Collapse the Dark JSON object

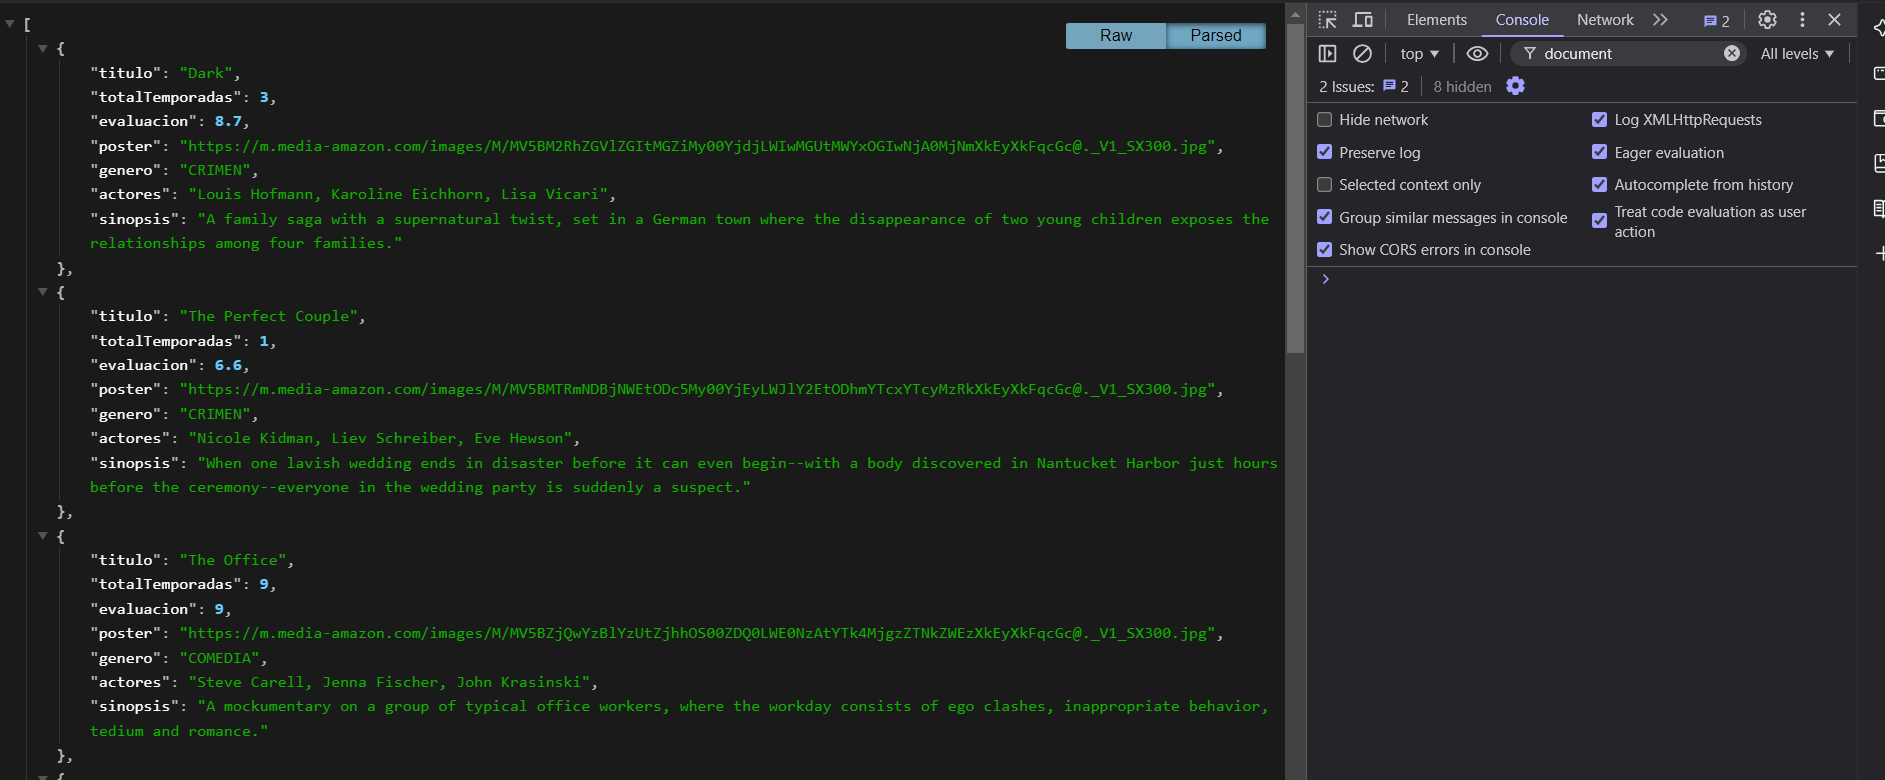click(x=43, y=48)
